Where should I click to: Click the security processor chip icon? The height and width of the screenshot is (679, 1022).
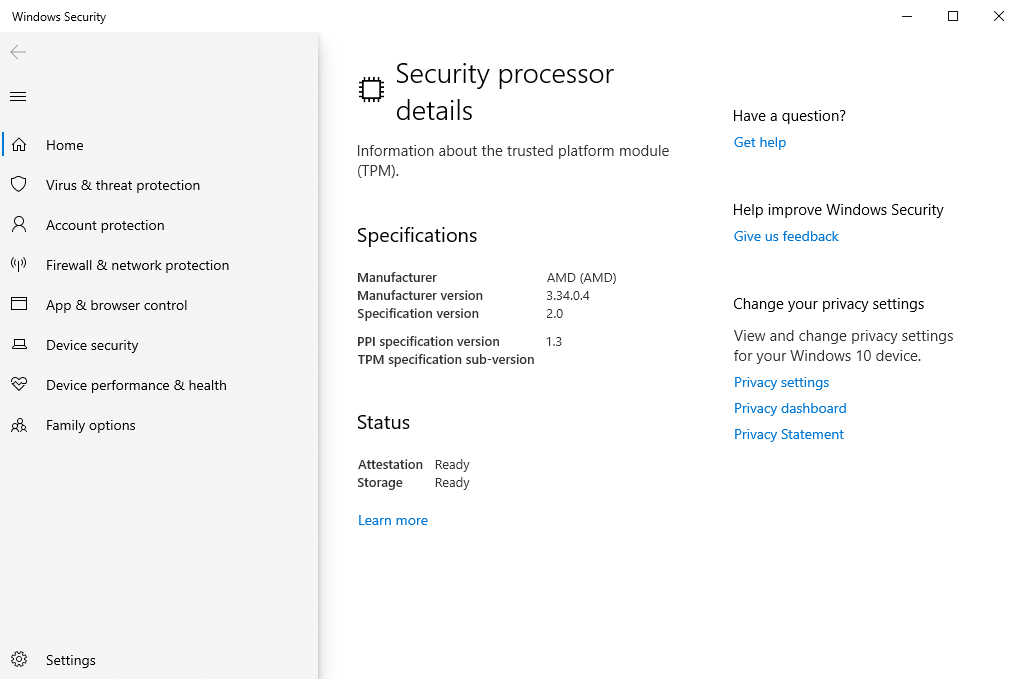pyautogui.click(x=371, y=90)
